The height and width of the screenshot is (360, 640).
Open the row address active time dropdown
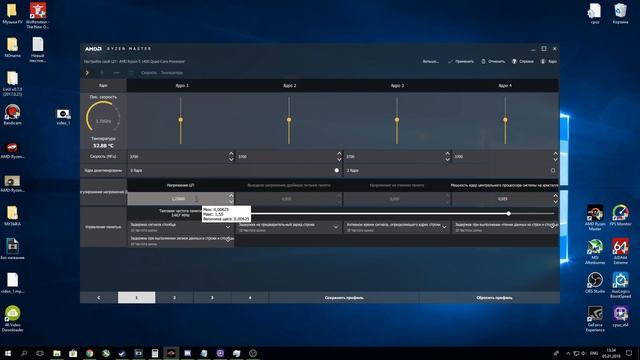point(397,227)
